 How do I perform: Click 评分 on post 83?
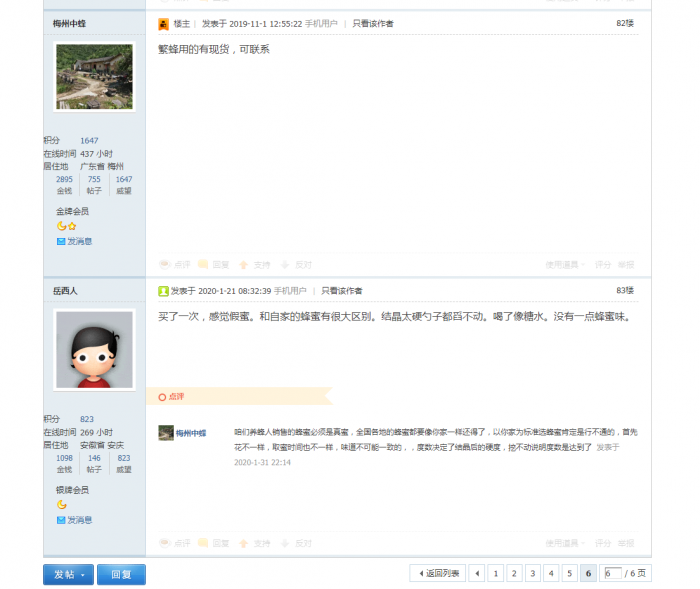point(603,543)
